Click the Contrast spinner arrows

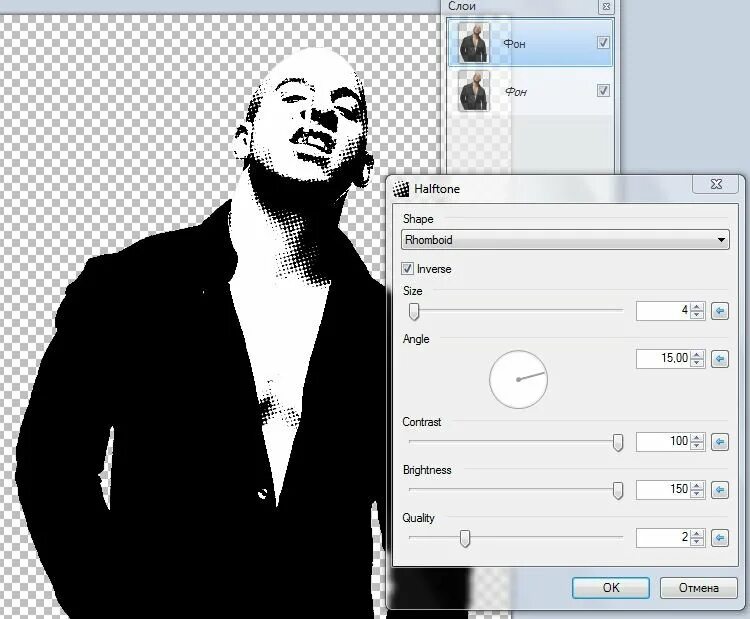pos(697,442)
